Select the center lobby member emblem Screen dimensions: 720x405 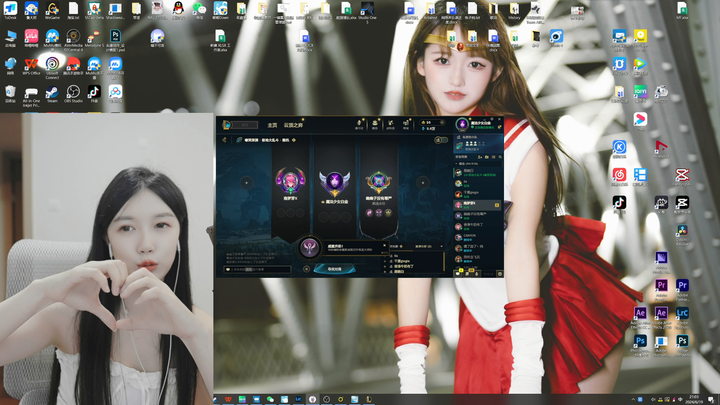coord(334,182)
